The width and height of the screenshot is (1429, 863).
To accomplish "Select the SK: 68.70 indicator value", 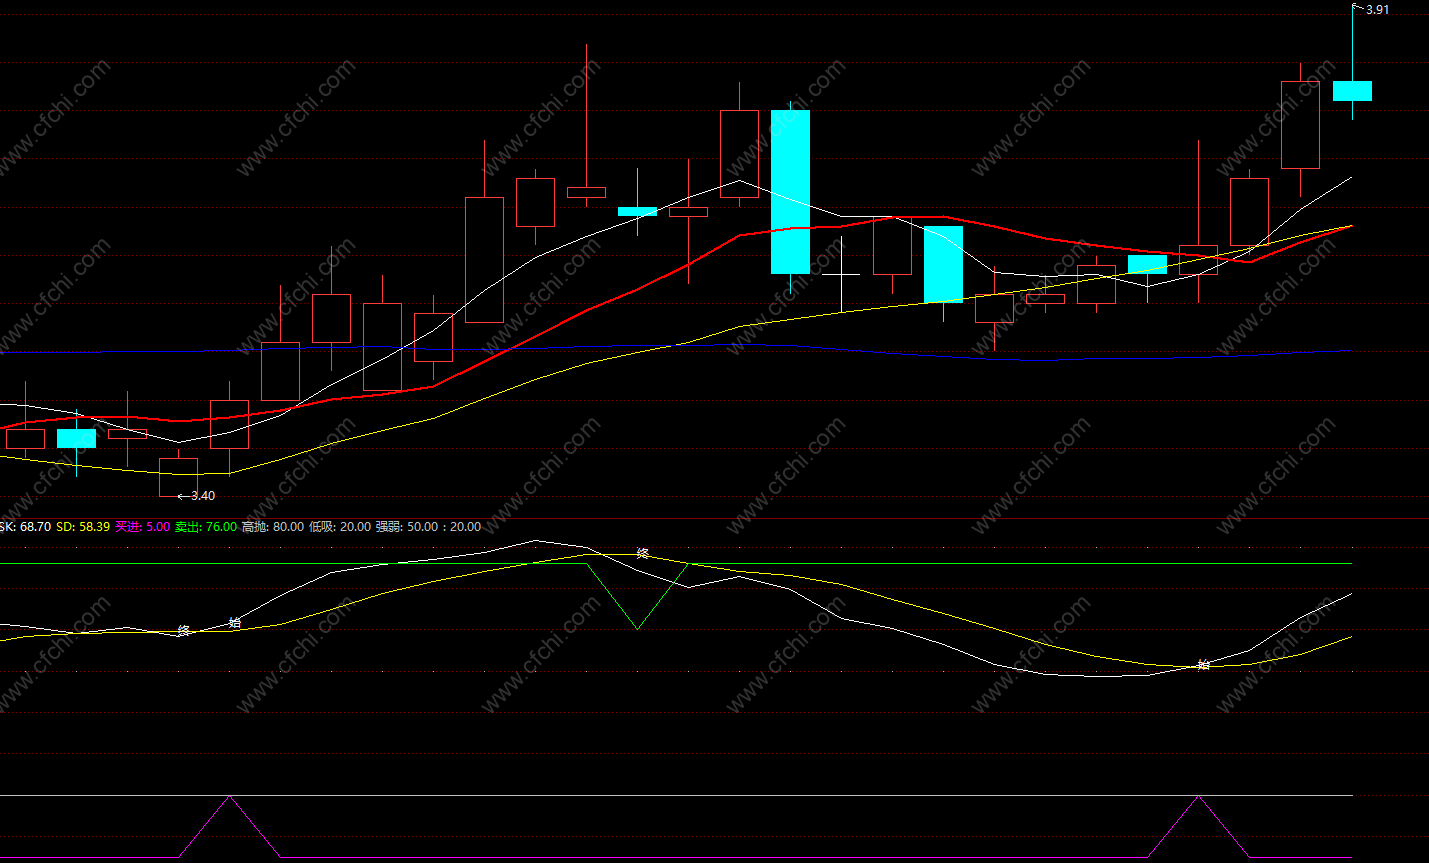I will coord(25,527).
